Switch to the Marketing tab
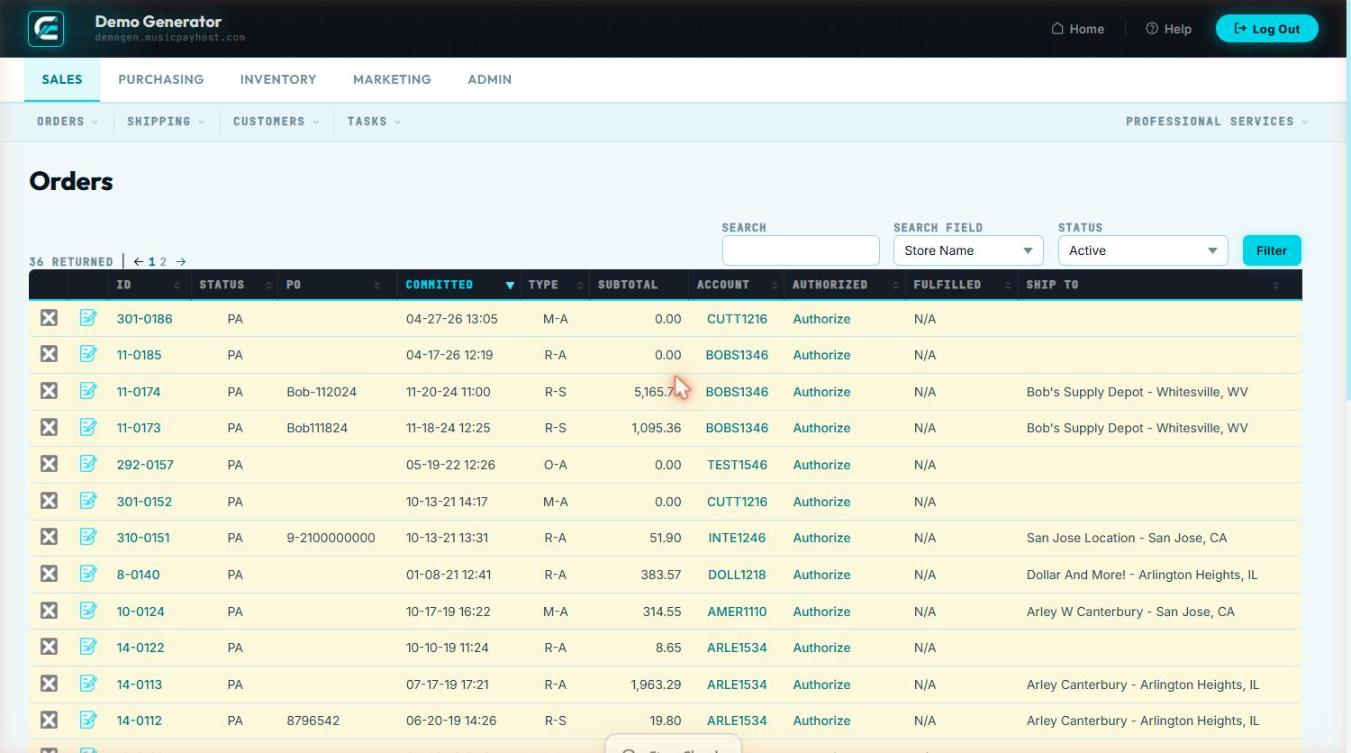 tap(392, 79)
